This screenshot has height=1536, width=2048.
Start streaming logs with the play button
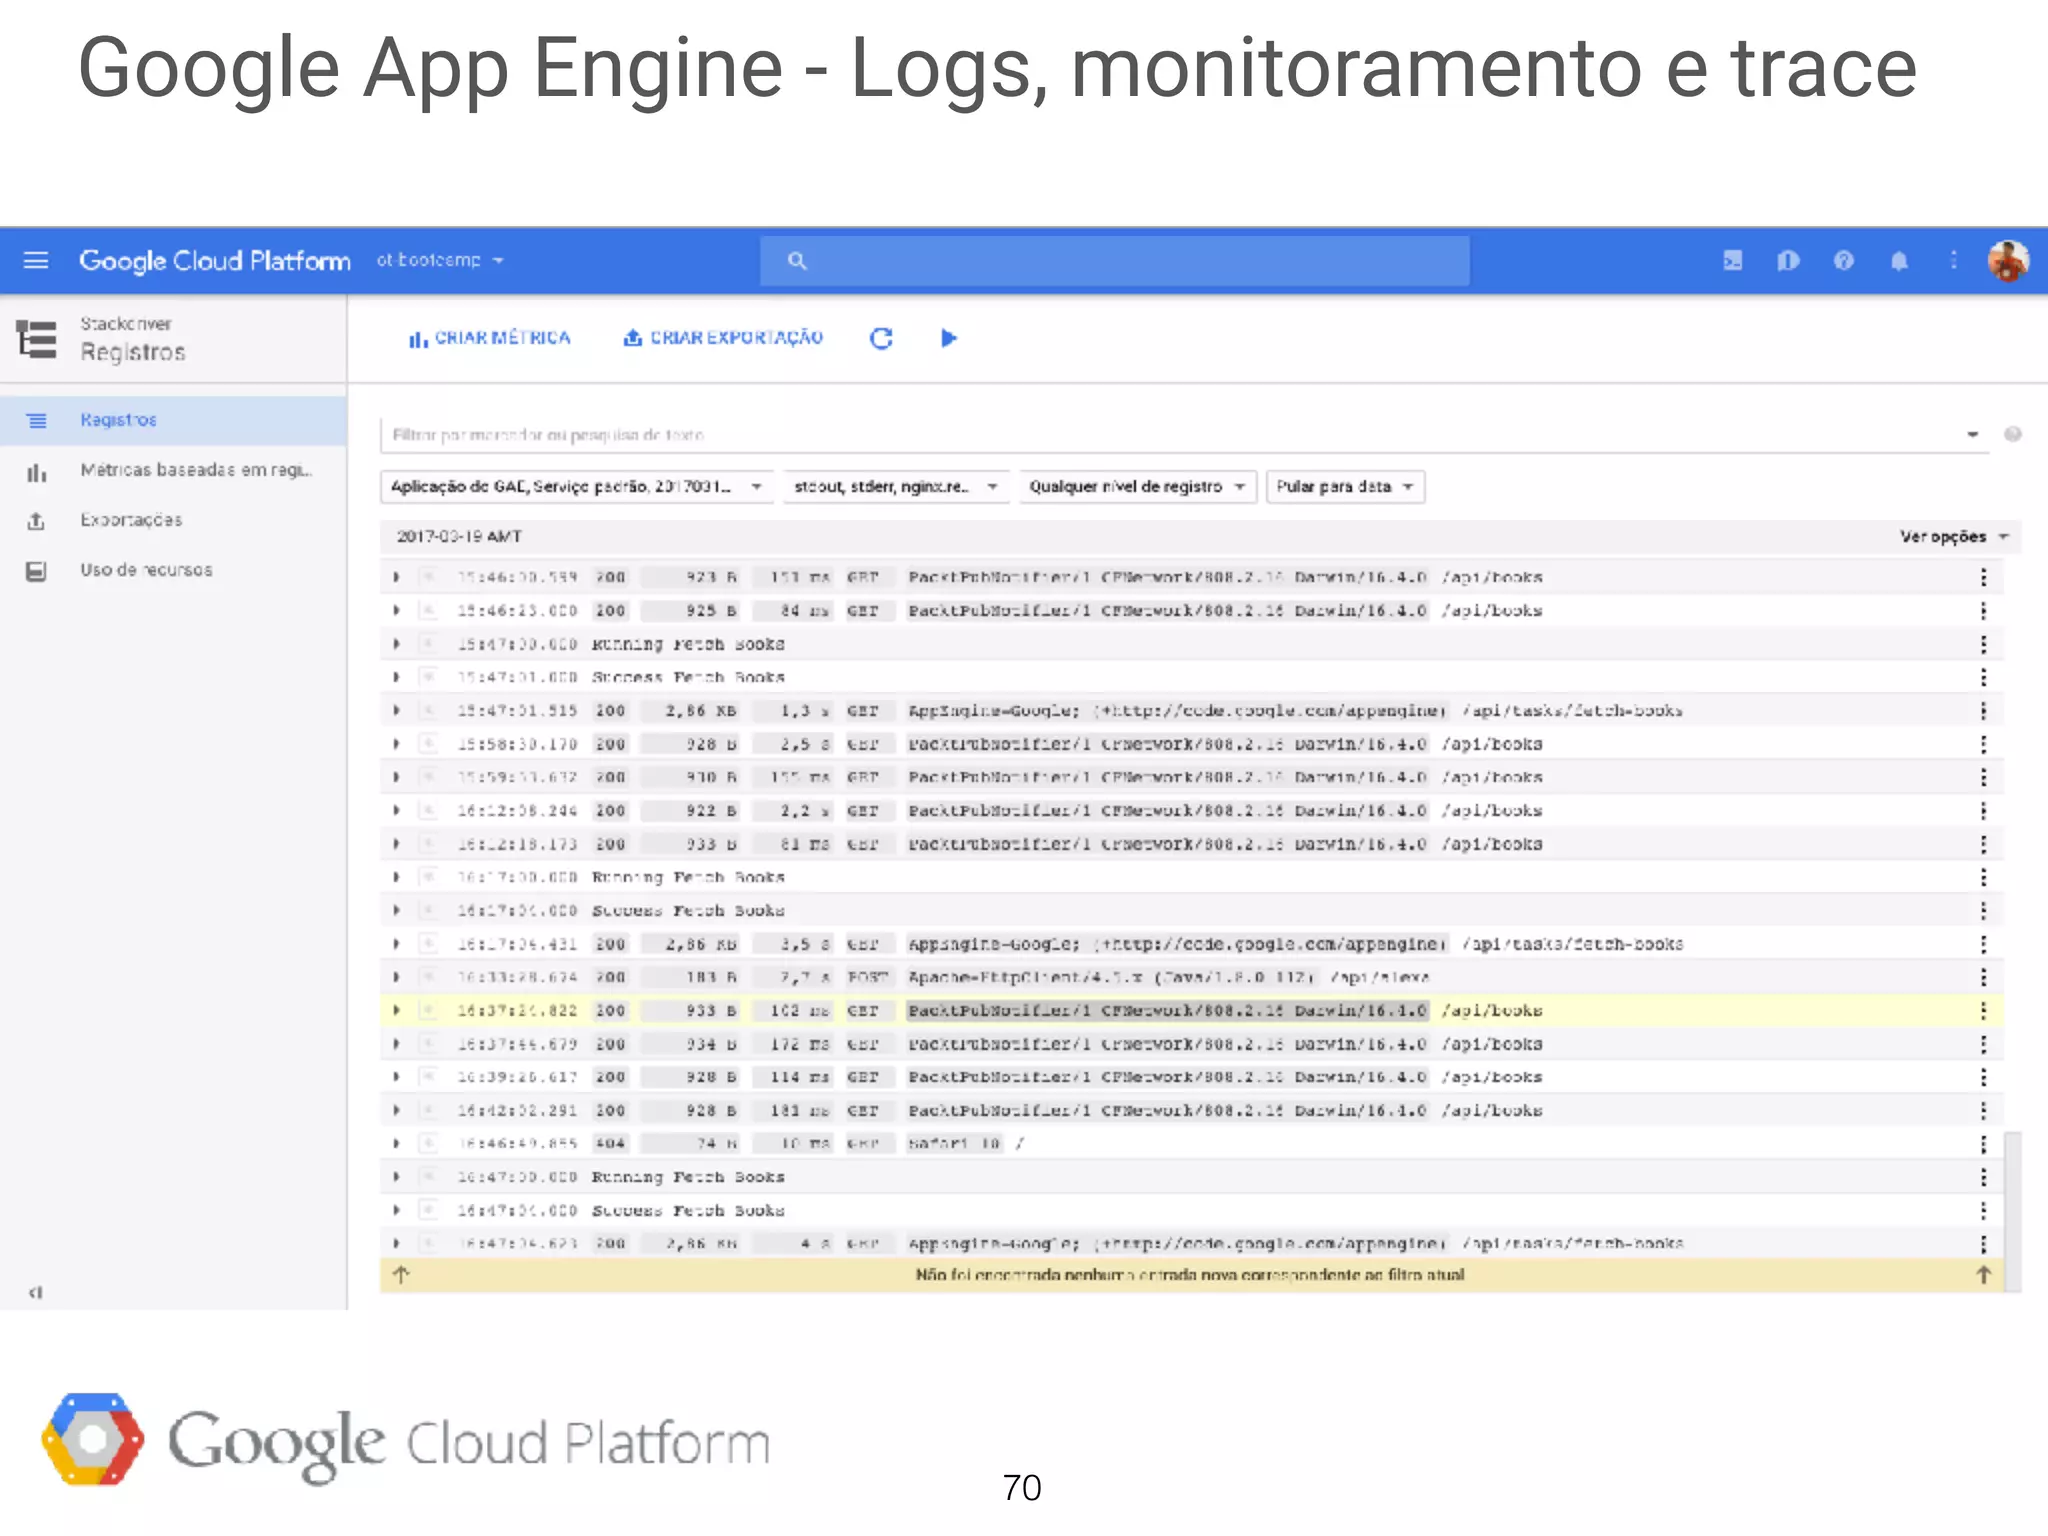pos(949,339)
